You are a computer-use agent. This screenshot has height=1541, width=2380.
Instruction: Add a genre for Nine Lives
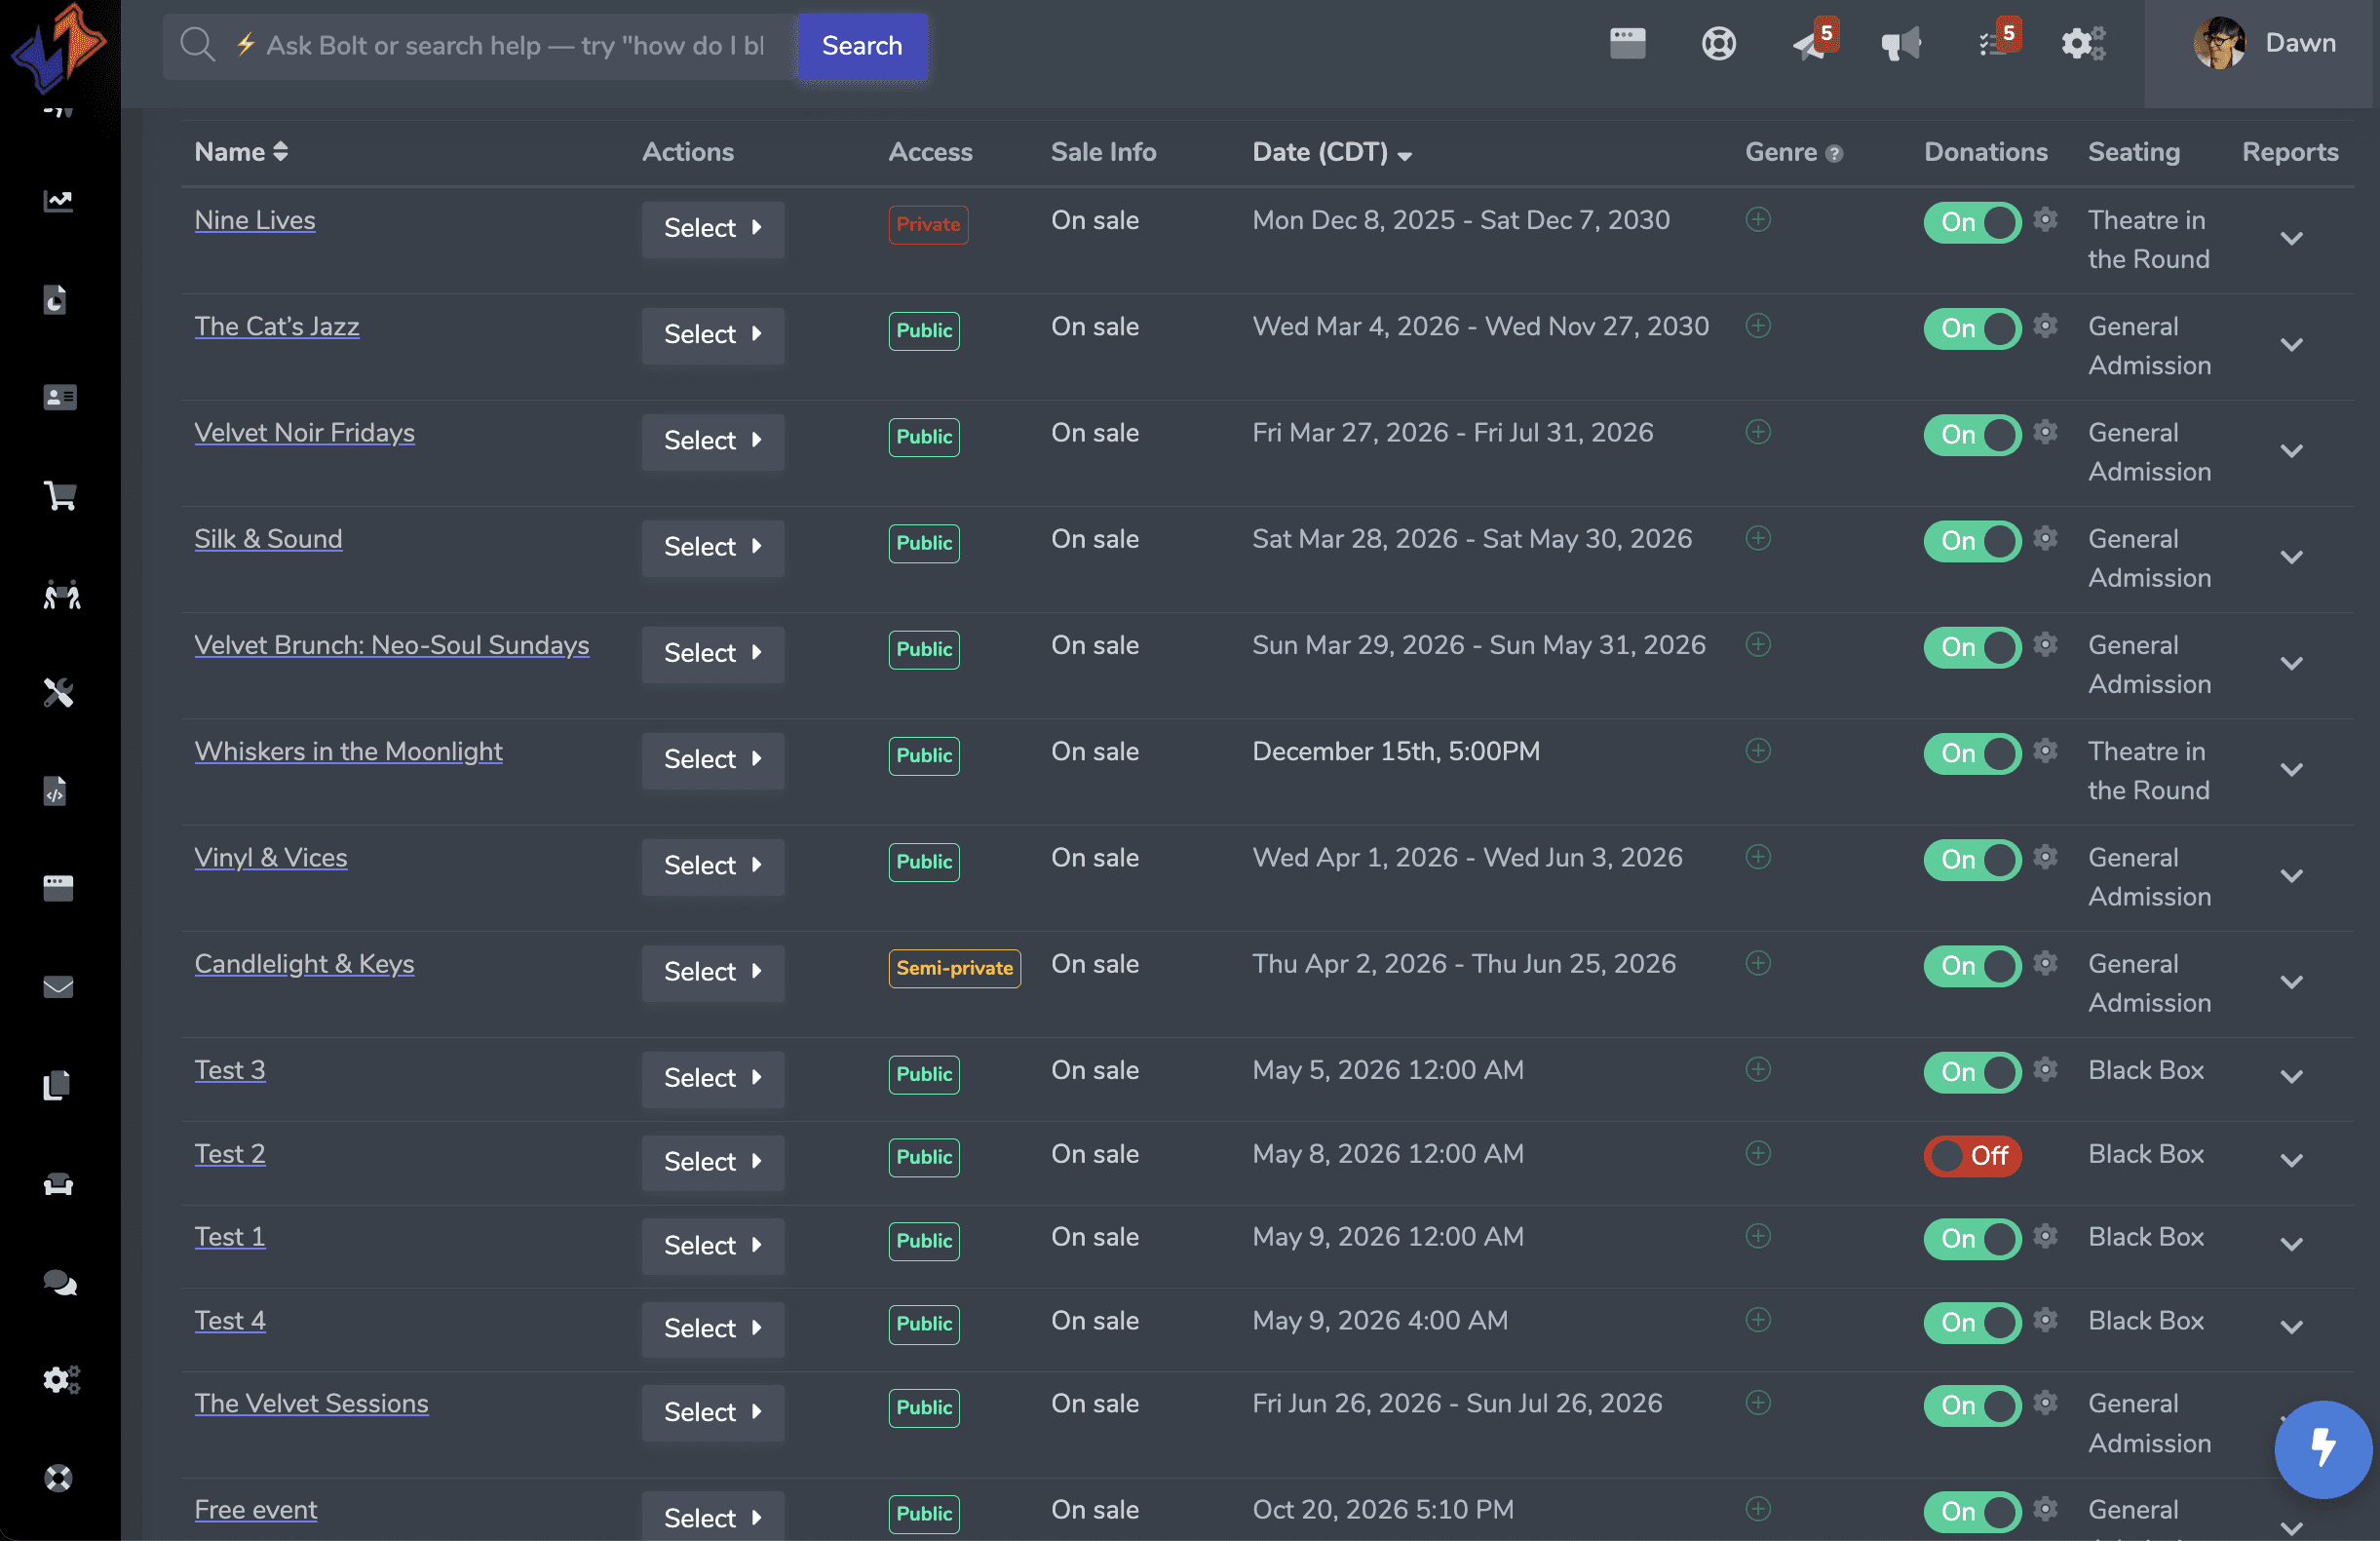tap(1758, 219)
